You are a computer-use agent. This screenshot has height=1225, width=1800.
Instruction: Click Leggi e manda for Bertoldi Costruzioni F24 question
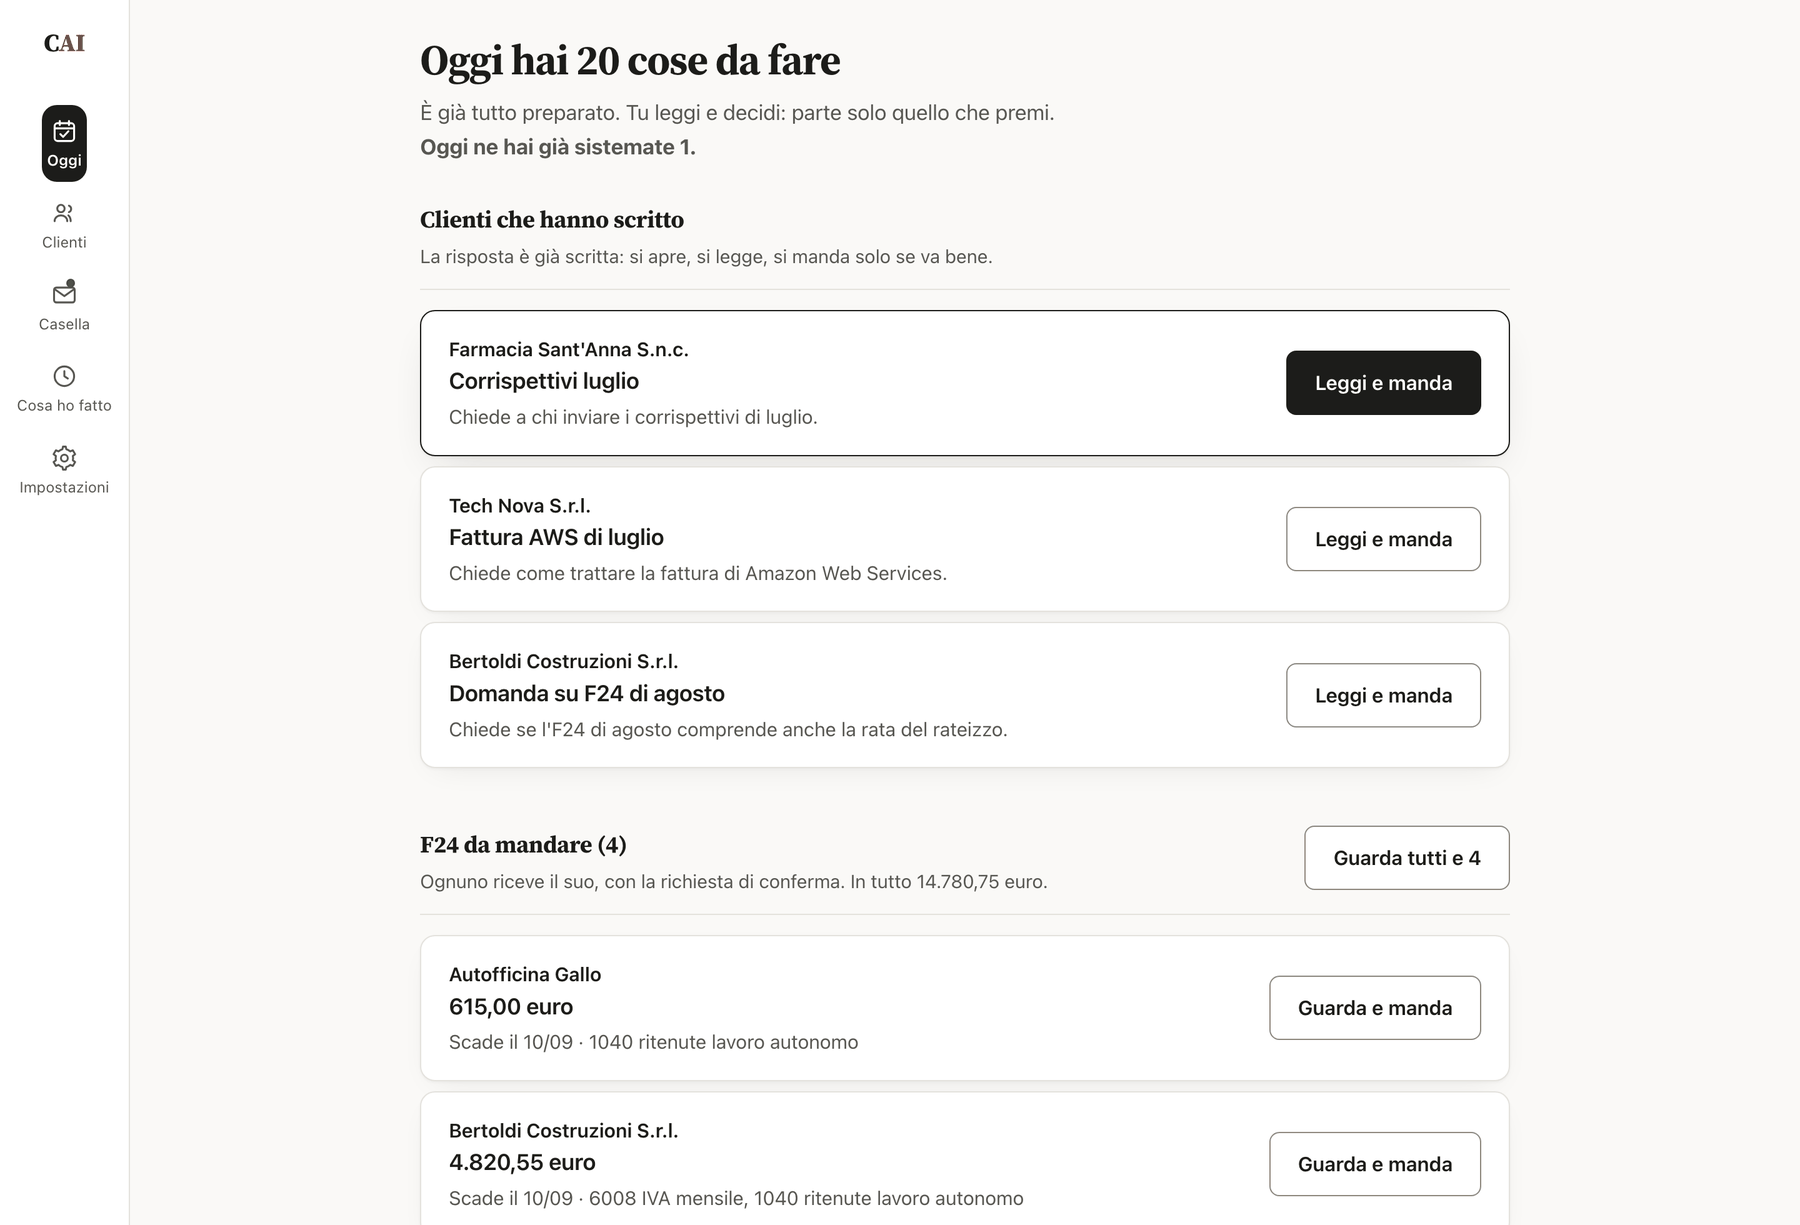(1383, 695)
